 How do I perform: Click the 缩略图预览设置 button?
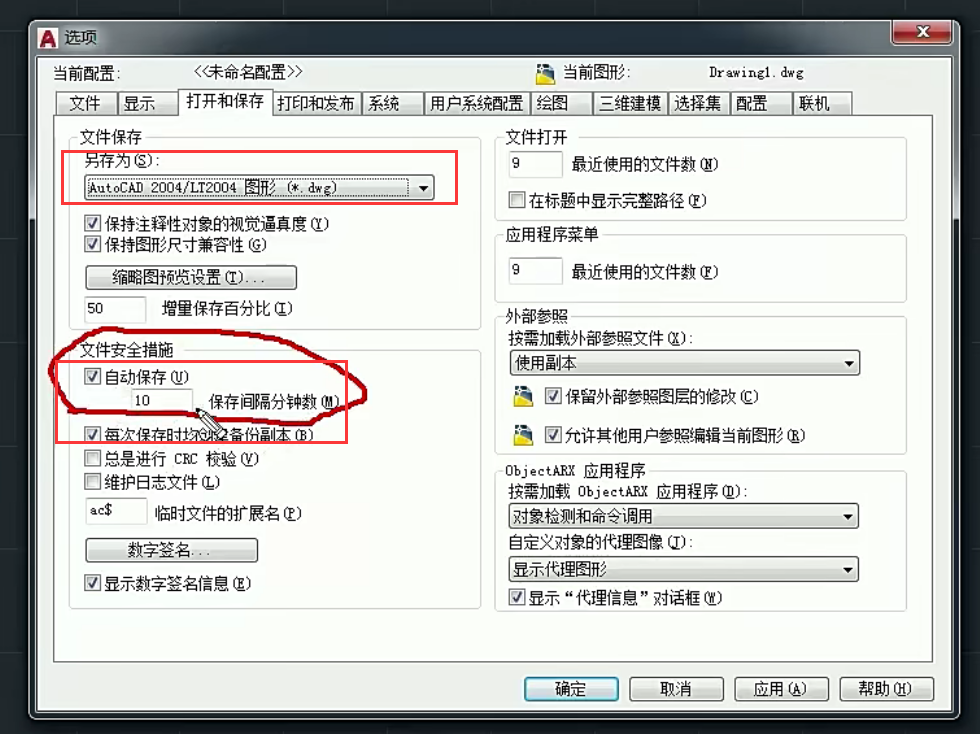pos(191,277)
